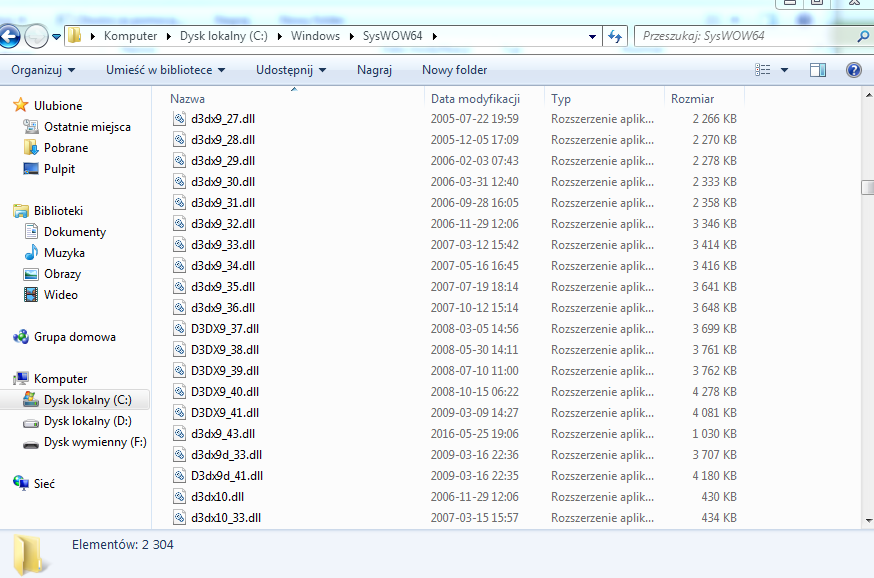Click the d3dx9_36.dll file icon
This screenshot has height=578, width=874.
179,308
